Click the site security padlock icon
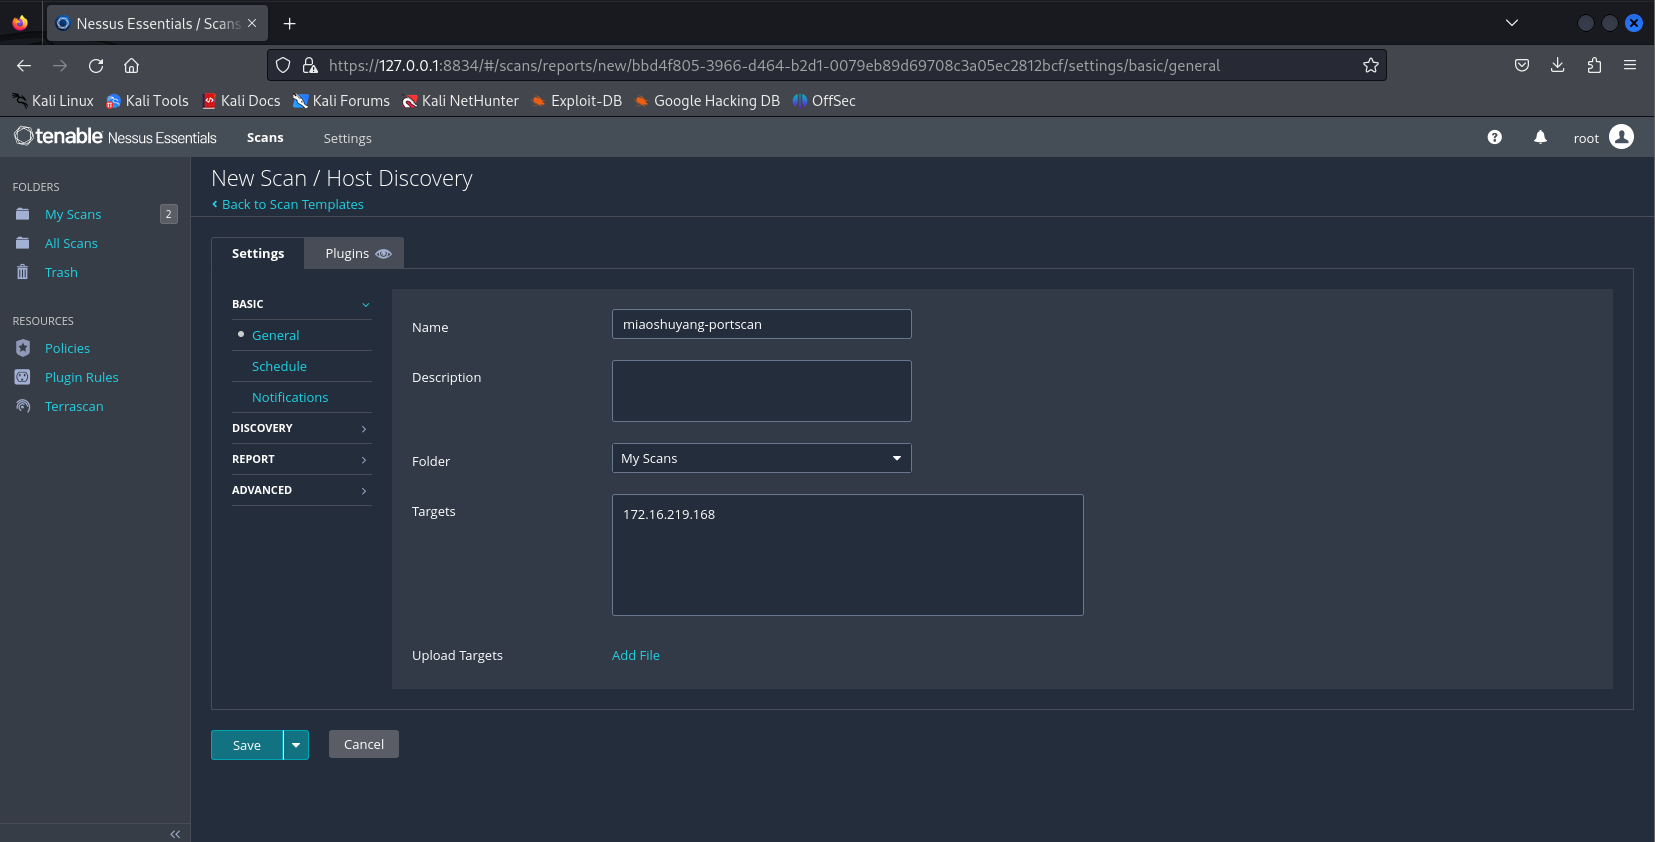Viewport: 1655px width, 842px height. tap(310, 65)
